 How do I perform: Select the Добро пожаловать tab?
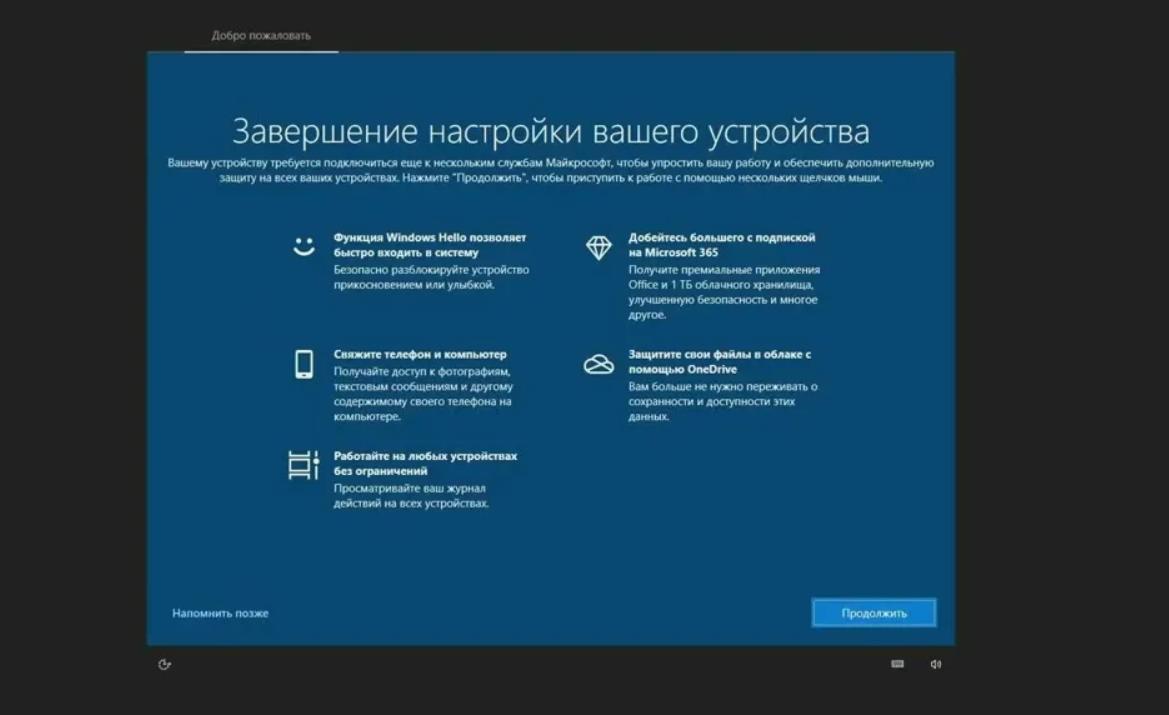(261, 35)
